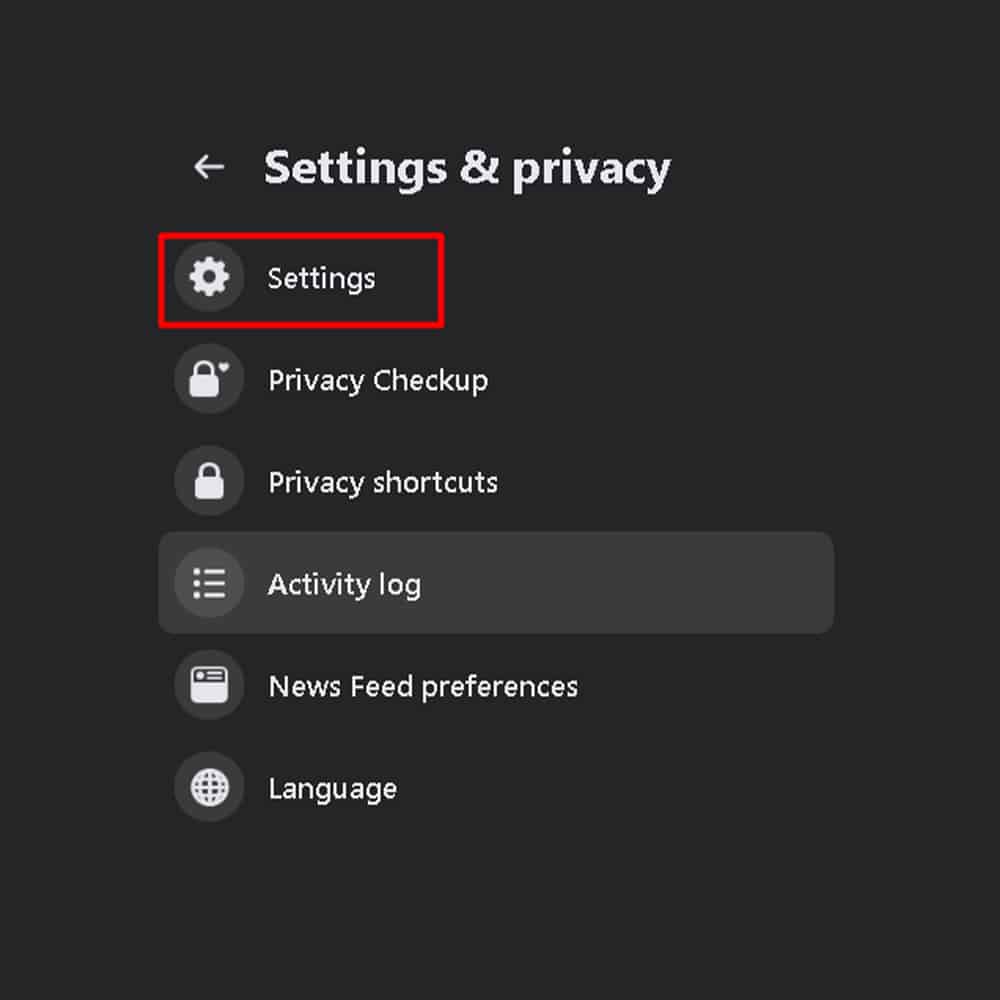Click the Activity log list icon
Viewport: 1000px width, 1000px height.
point(208,584)
